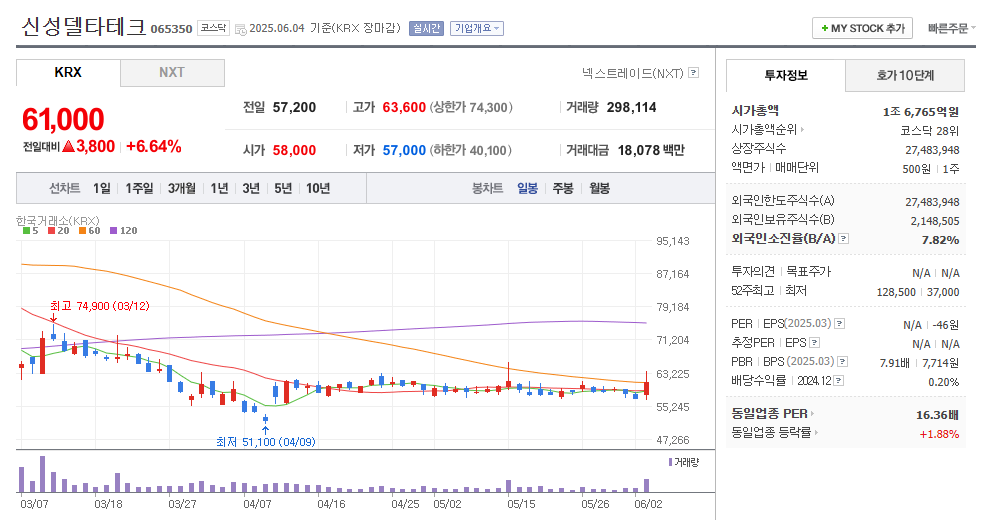Open the 기업개요 dropdown
Viewport: 1002px width, 520px height.
pyautogui.click(x=477, y=28)
